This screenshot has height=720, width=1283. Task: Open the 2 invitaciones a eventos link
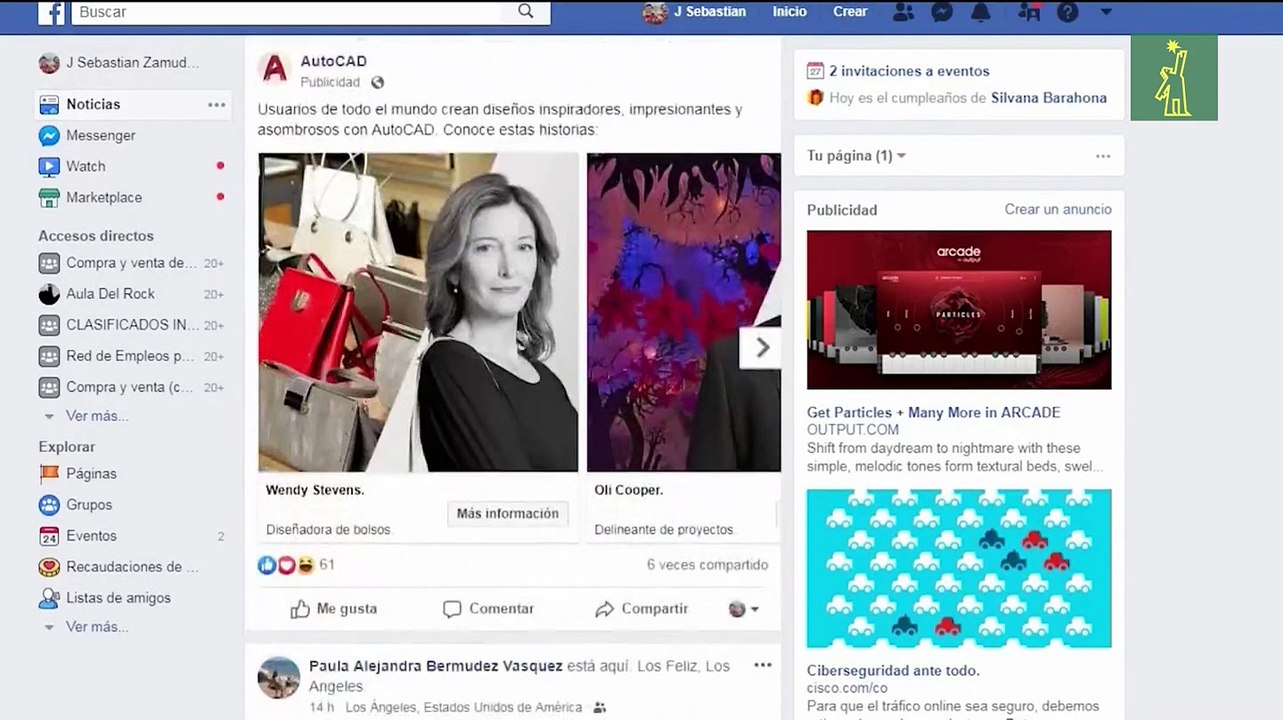click(909, 71)
